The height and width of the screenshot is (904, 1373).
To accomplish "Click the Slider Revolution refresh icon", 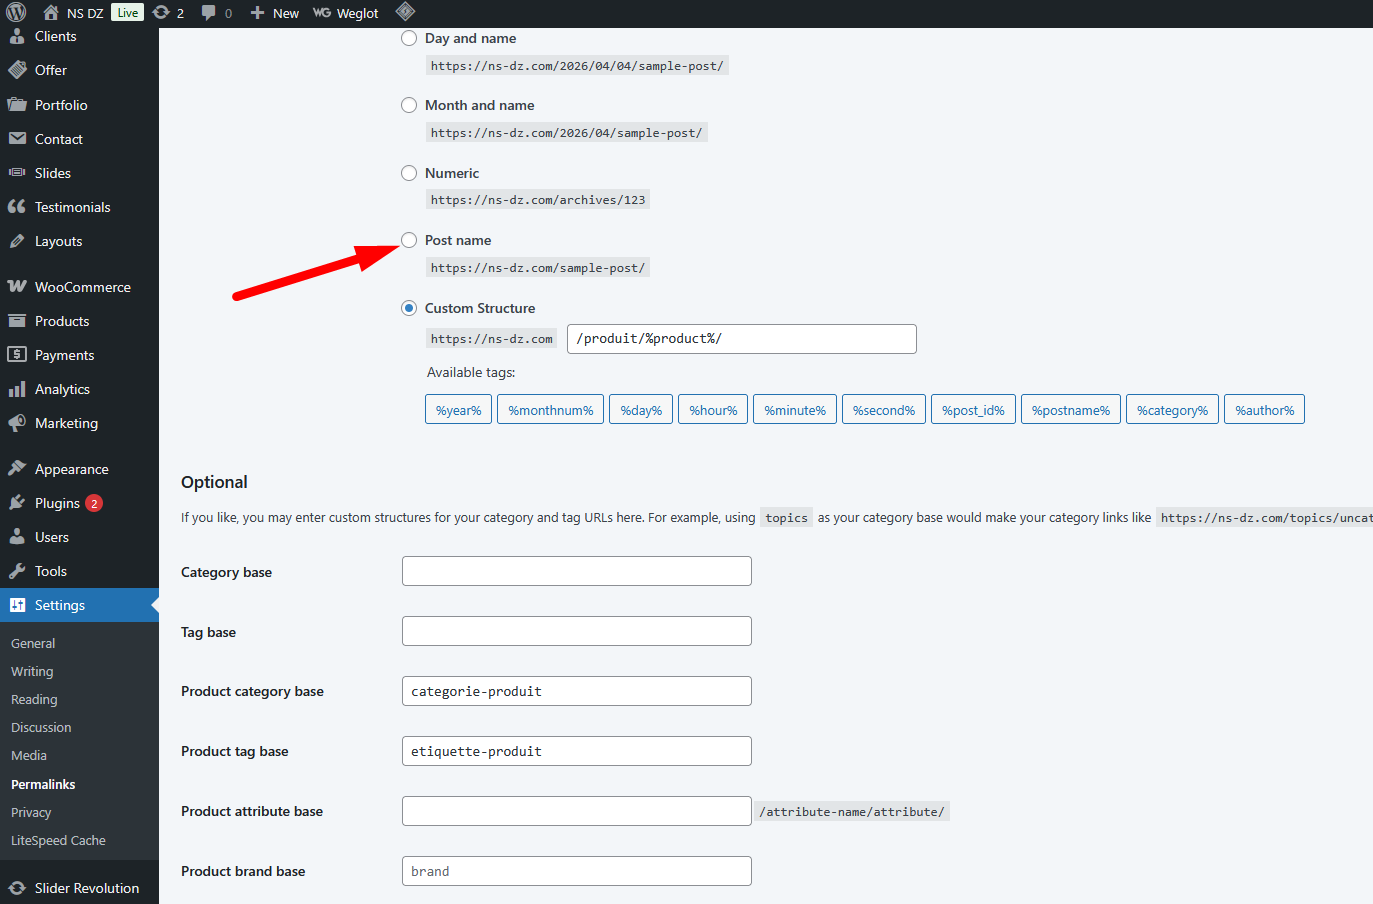I will pyautogui.click(x=17, y=888).
